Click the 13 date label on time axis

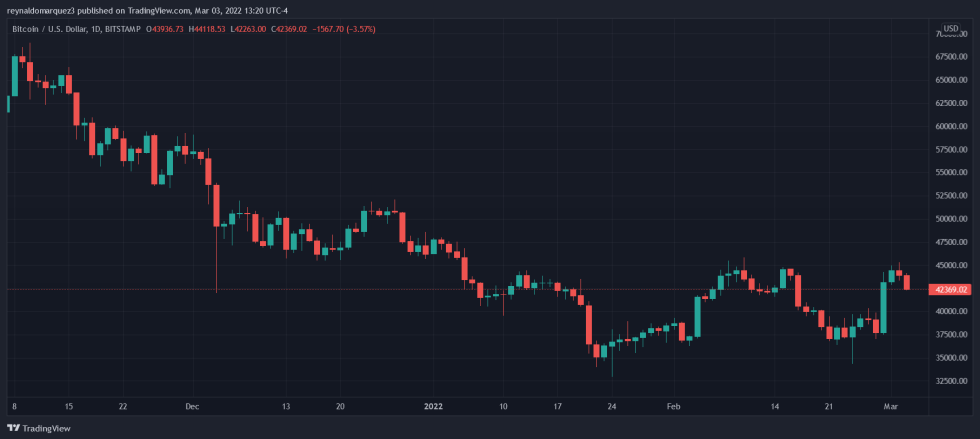point(286,406)
